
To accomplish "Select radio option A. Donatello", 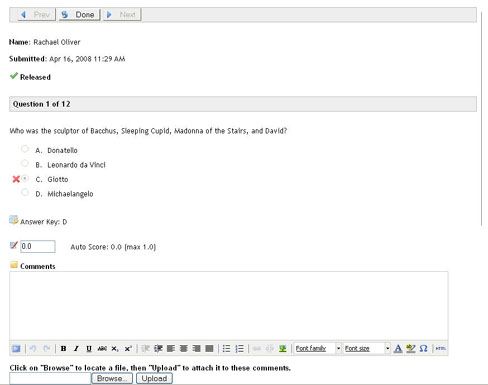I will click(25, 149).
